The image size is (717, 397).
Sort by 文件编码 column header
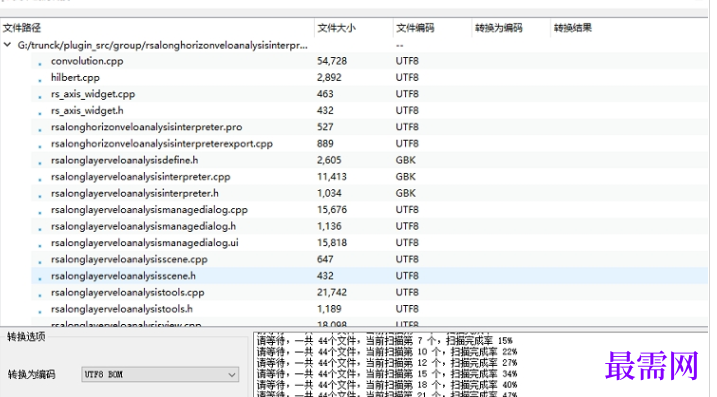pos(432,28)
